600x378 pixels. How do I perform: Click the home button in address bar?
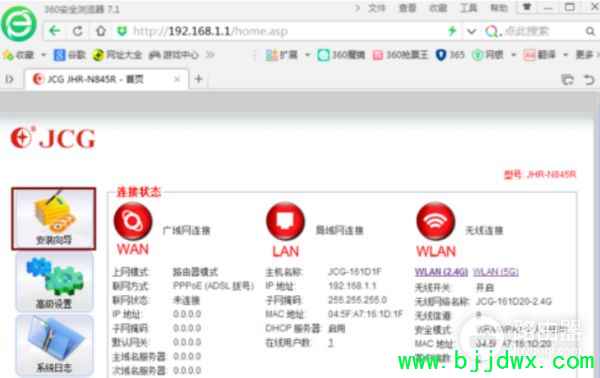101,31
